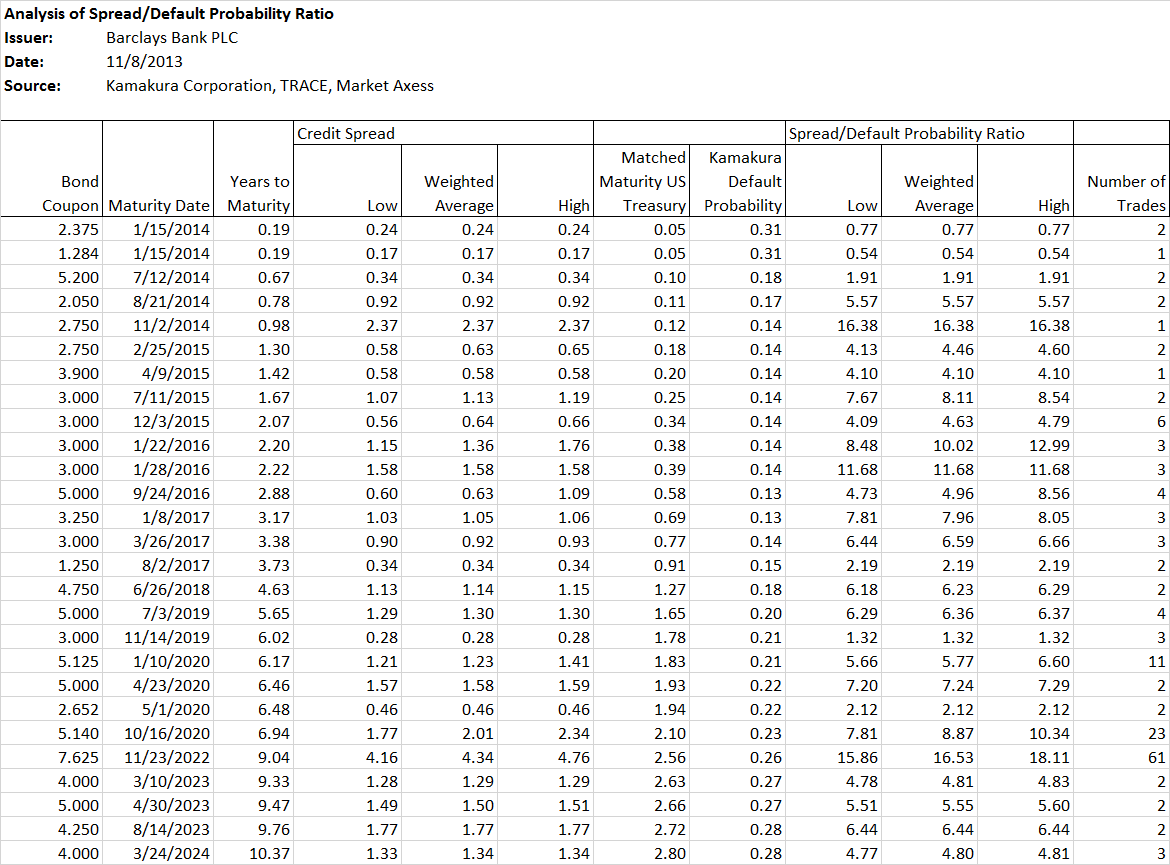Click the Spread/Default Probability Ratio header
This screenshot has width=1170, height=865.
point(929,133)
